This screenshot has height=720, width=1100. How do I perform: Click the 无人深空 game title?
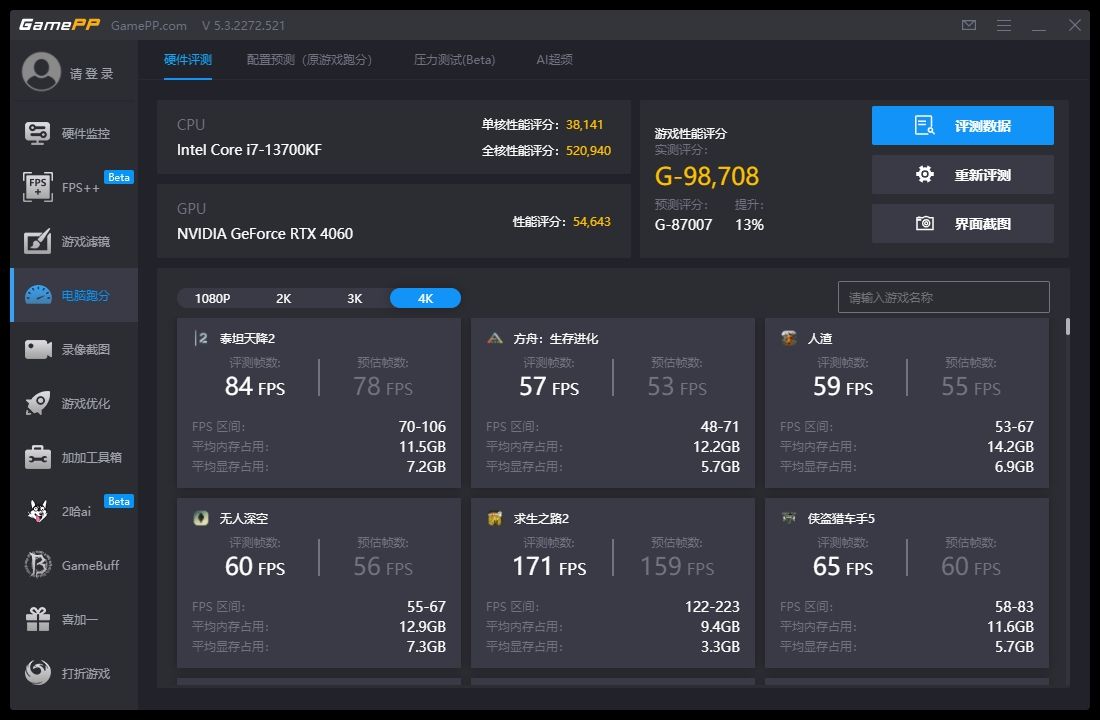click(x=243, y=518)
